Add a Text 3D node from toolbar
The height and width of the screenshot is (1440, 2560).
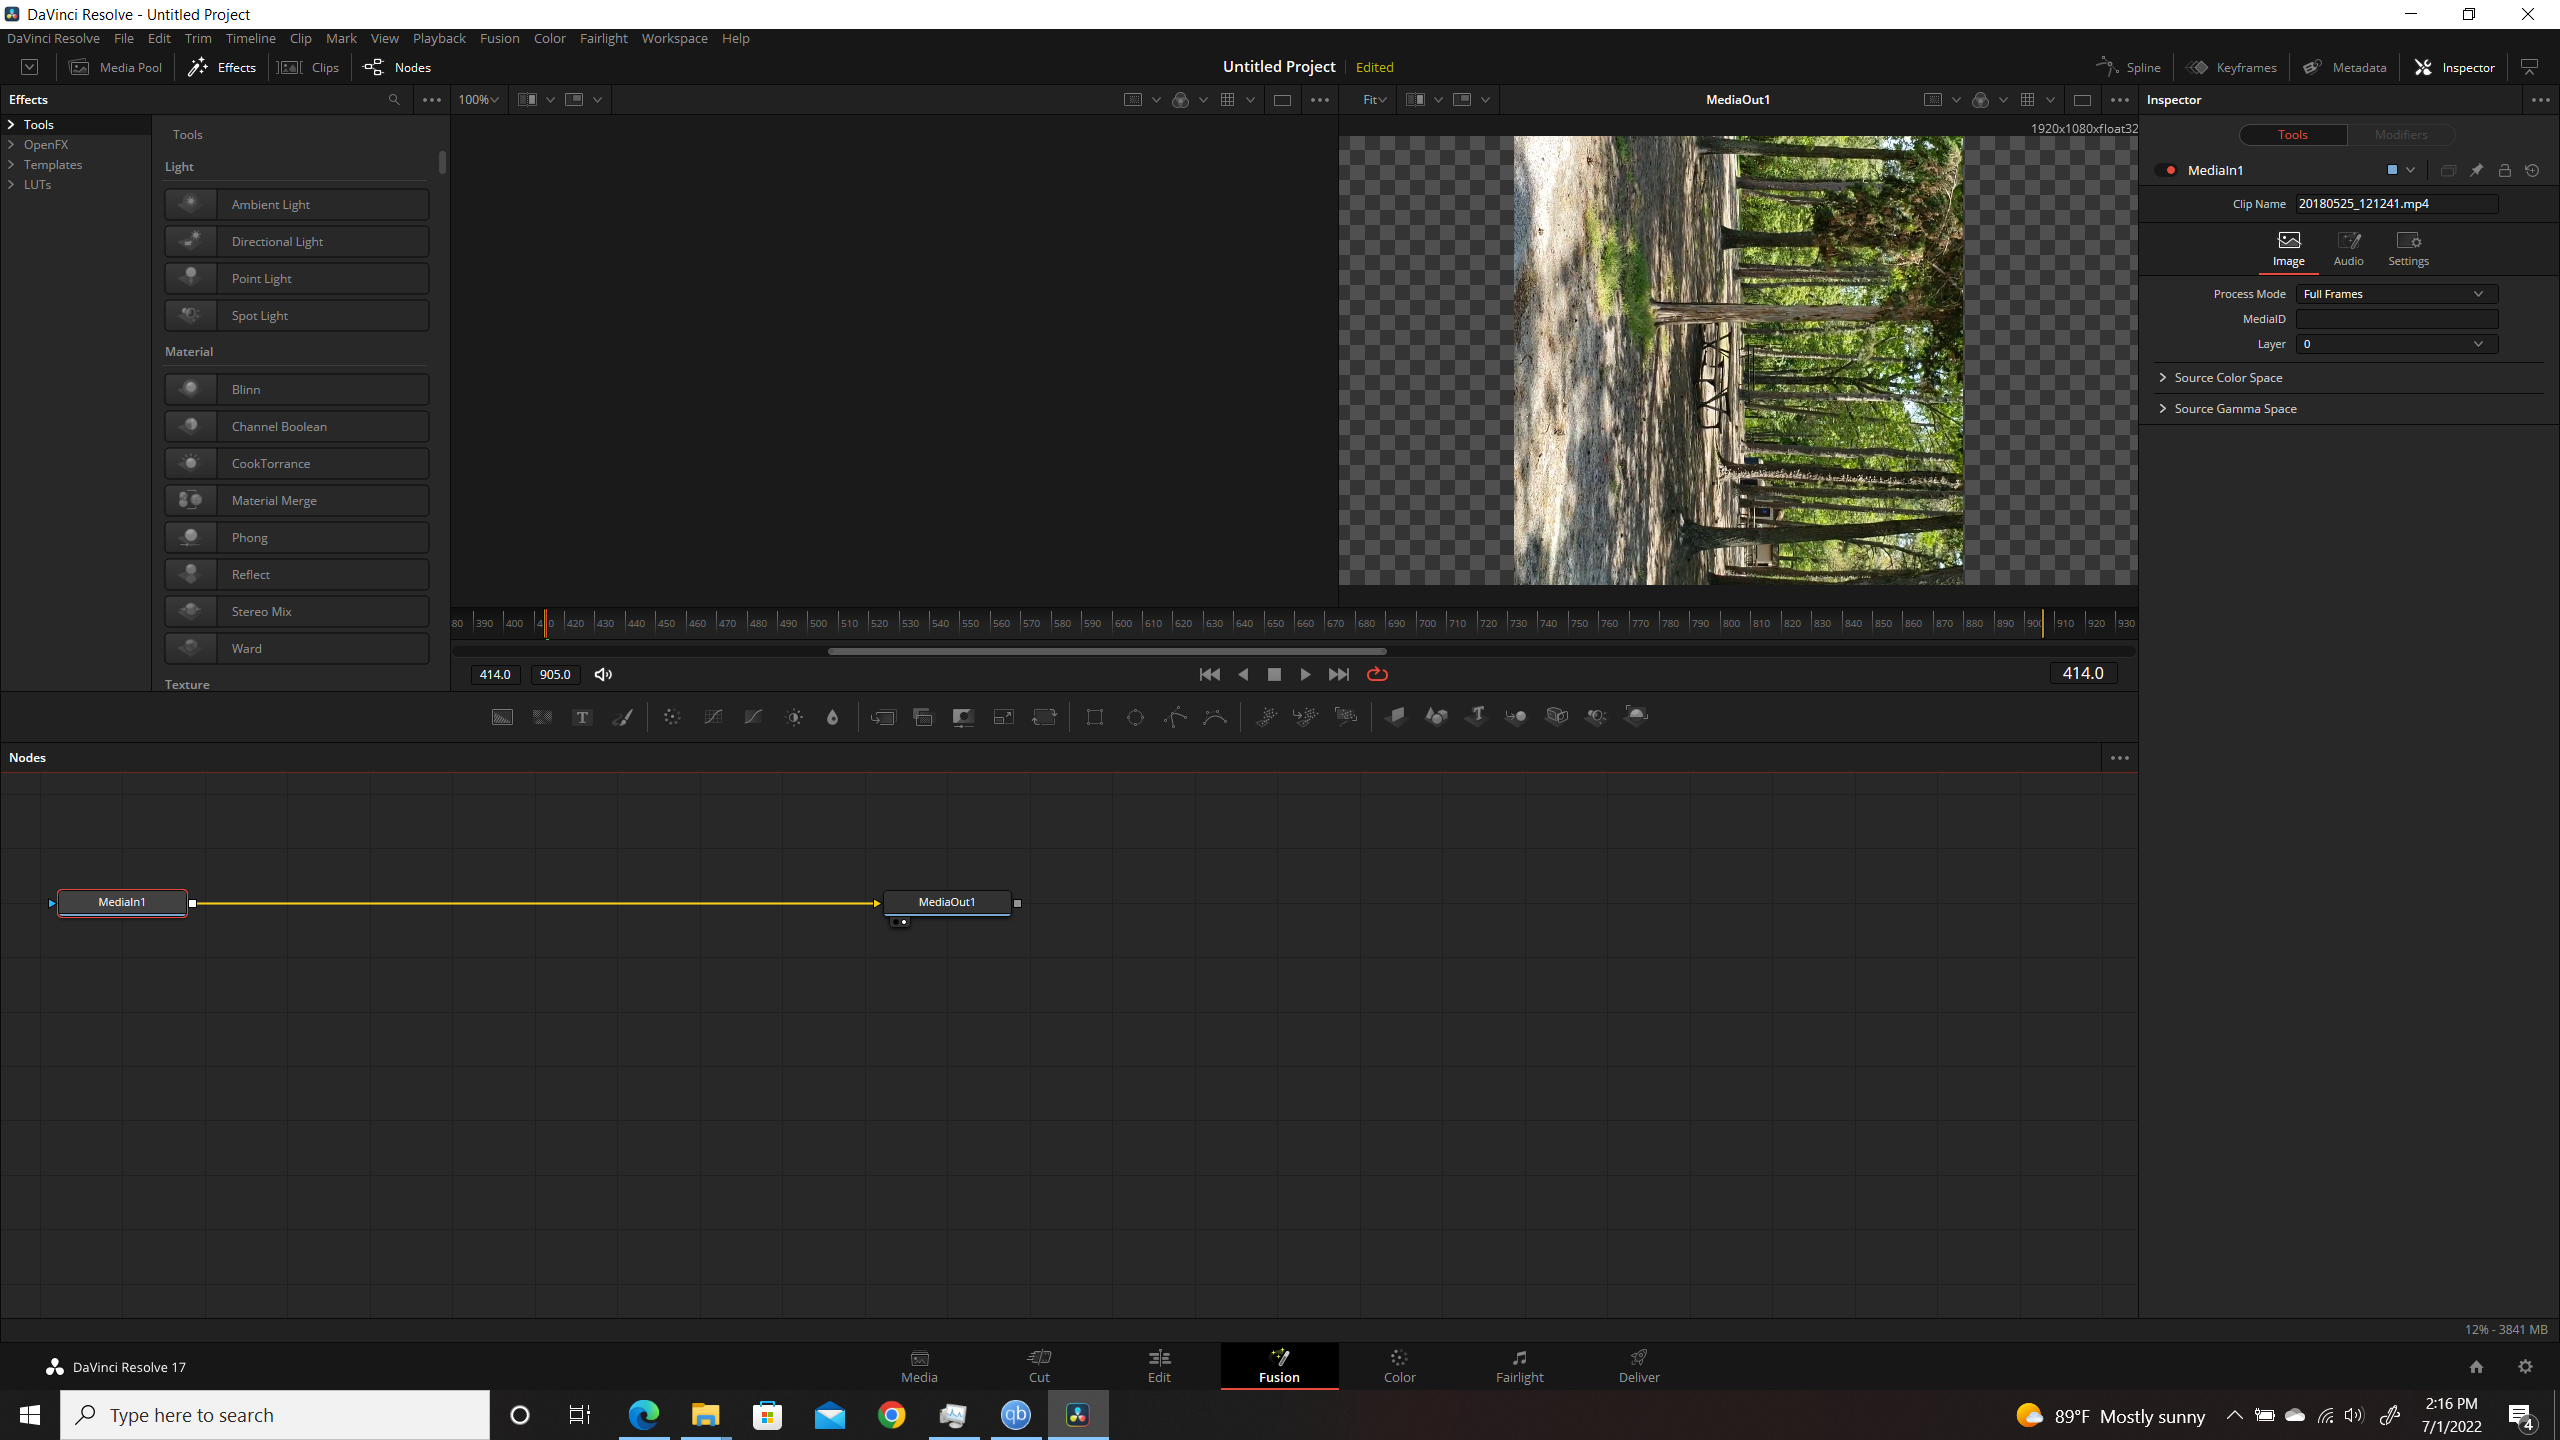click(x=1476, y=716)
